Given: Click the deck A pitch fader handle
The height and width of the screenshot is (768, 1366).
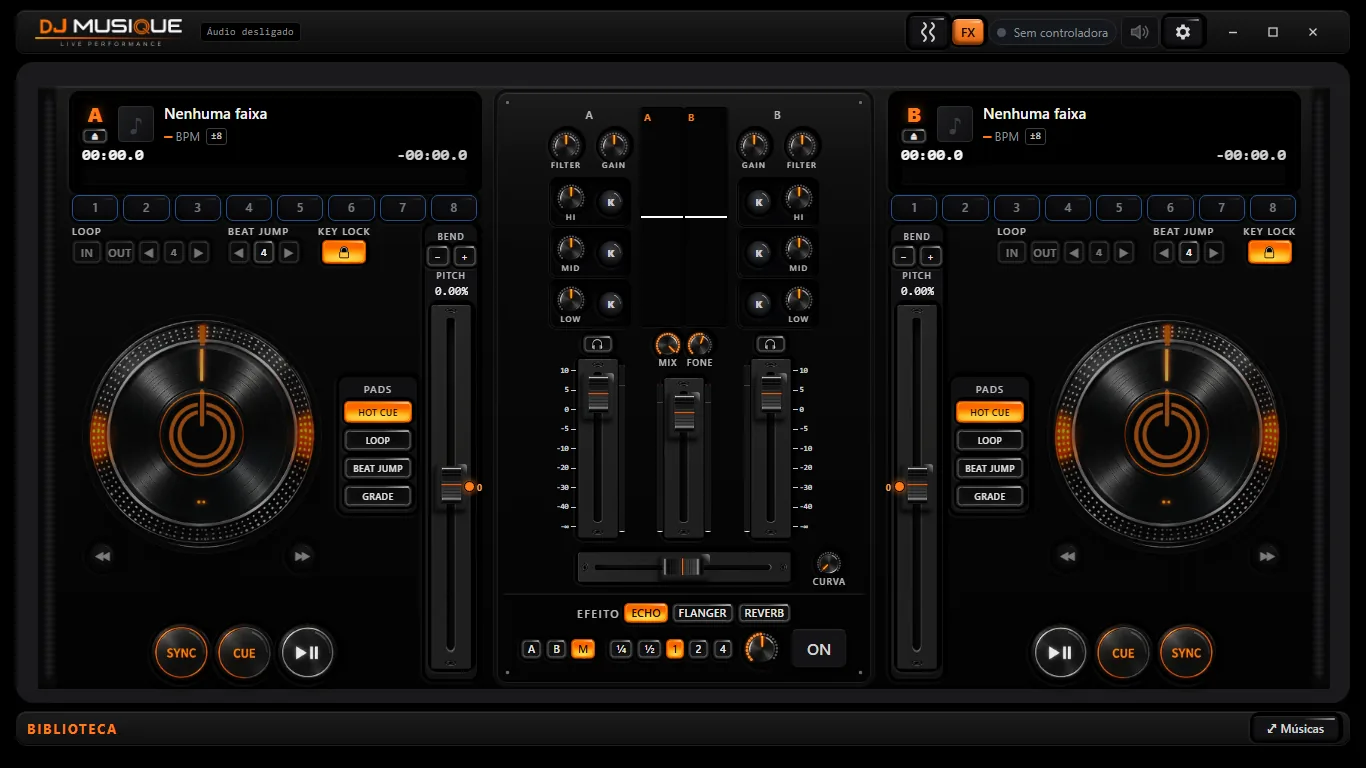Looking at the screenshot, I should click(454, 484).
